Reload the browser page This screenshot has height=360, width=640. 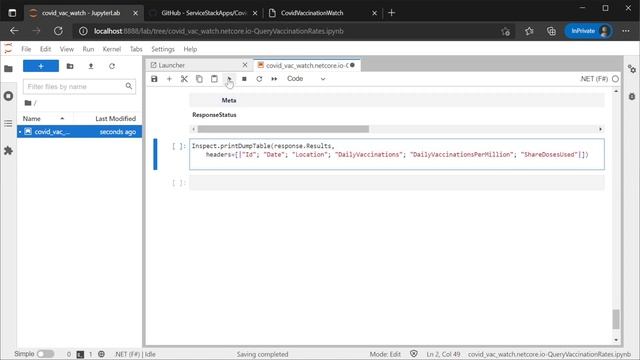(x=58, y=31)
